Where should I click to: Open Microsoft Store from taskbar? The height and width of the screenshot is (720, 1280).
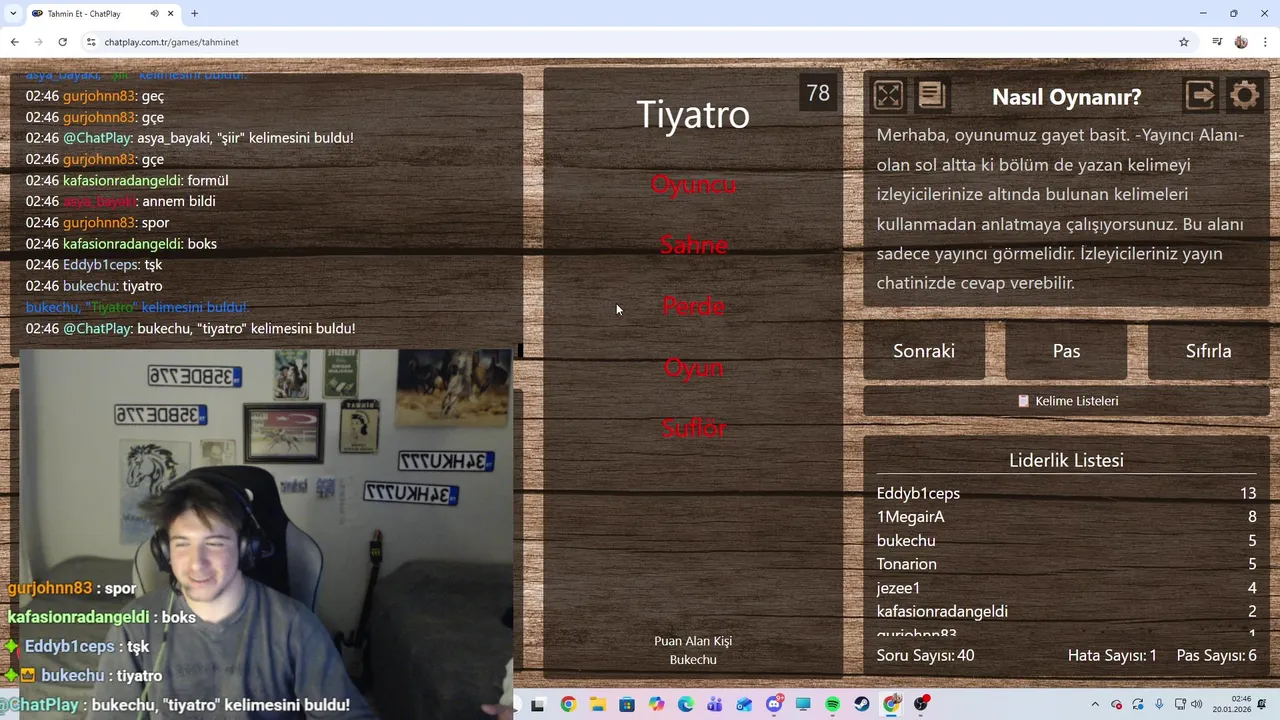pyautogui.click(x=627, y=705)
